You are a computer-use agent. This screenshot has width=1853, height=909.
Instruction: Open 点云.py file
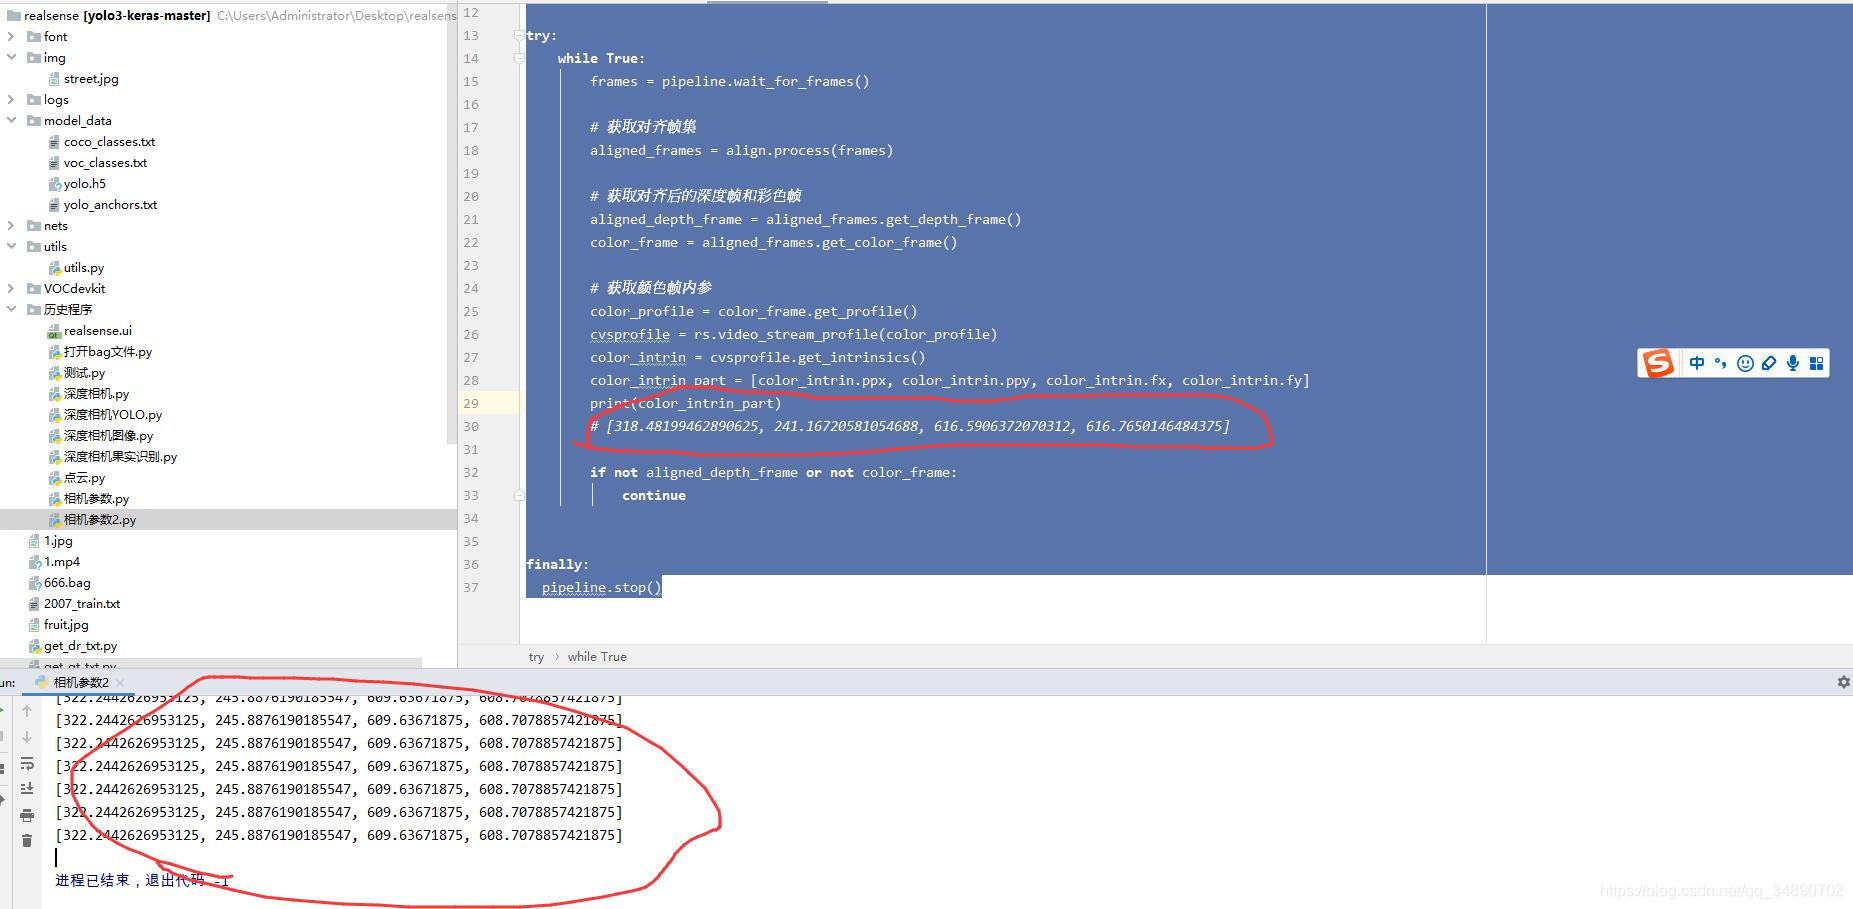84,477
